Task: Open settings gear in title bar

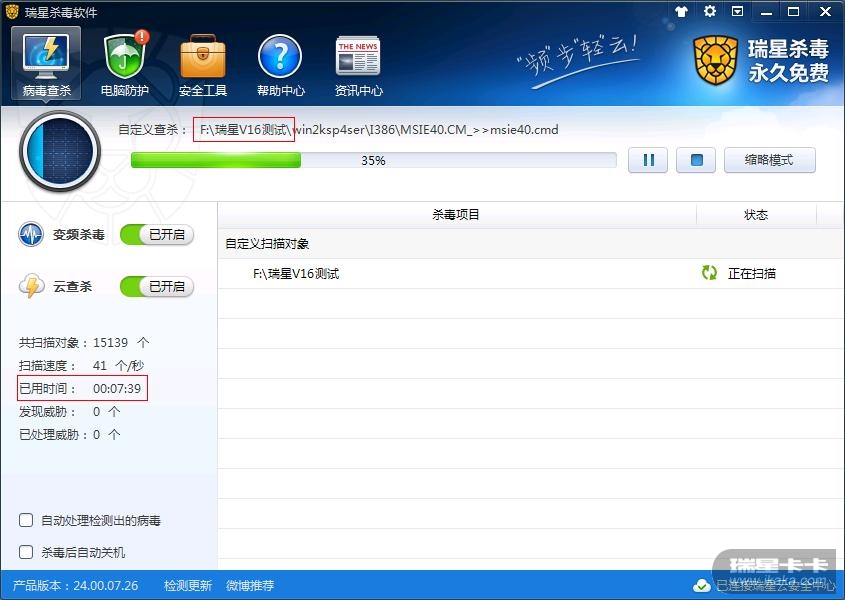Action: coord(710,11)
